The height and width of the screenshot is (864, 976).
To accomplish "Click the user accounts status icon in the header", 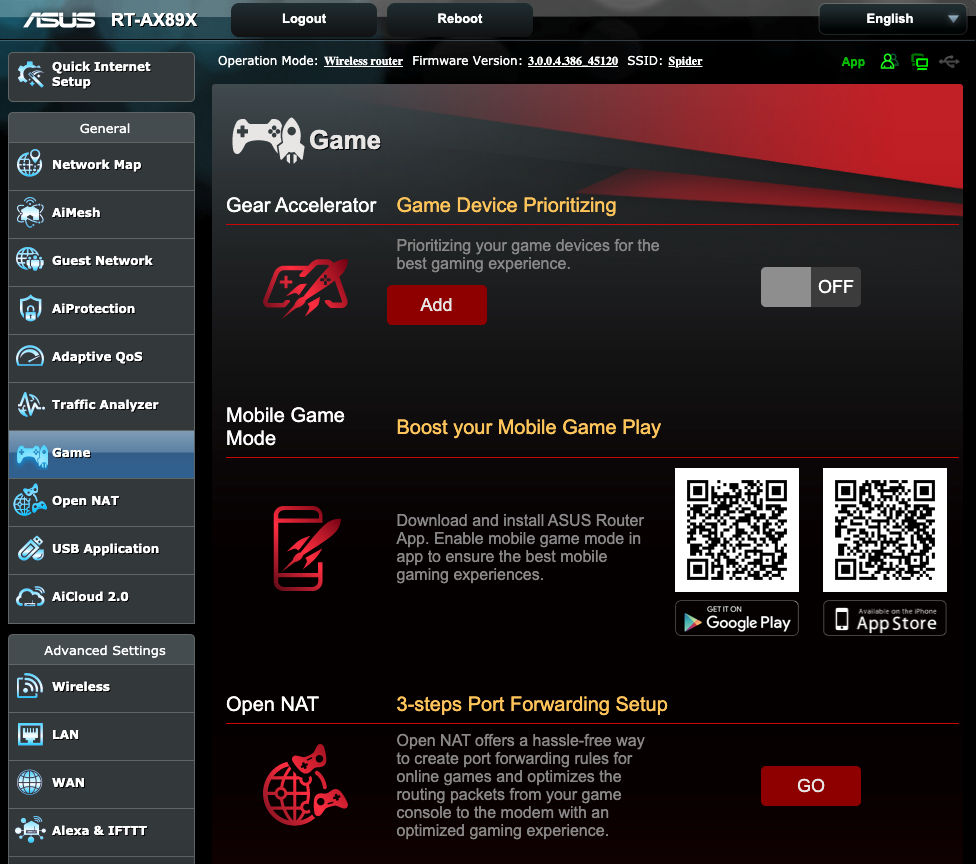I will pyautogui.click(x=889, y=61).
